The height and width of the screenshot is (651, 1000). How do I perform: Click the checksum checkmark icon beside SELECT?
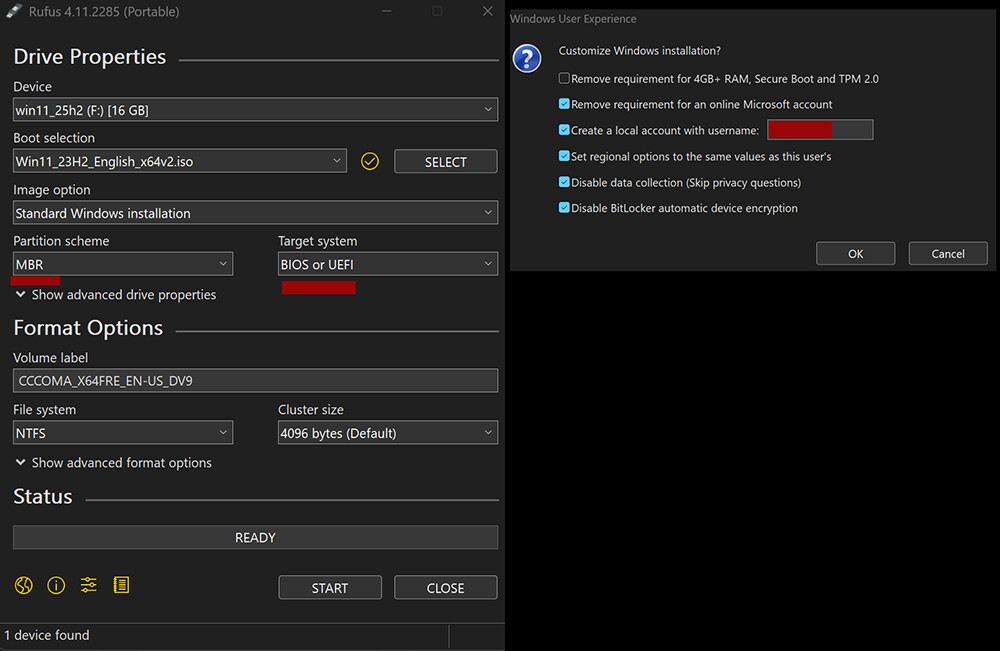(x=370, y=161)
